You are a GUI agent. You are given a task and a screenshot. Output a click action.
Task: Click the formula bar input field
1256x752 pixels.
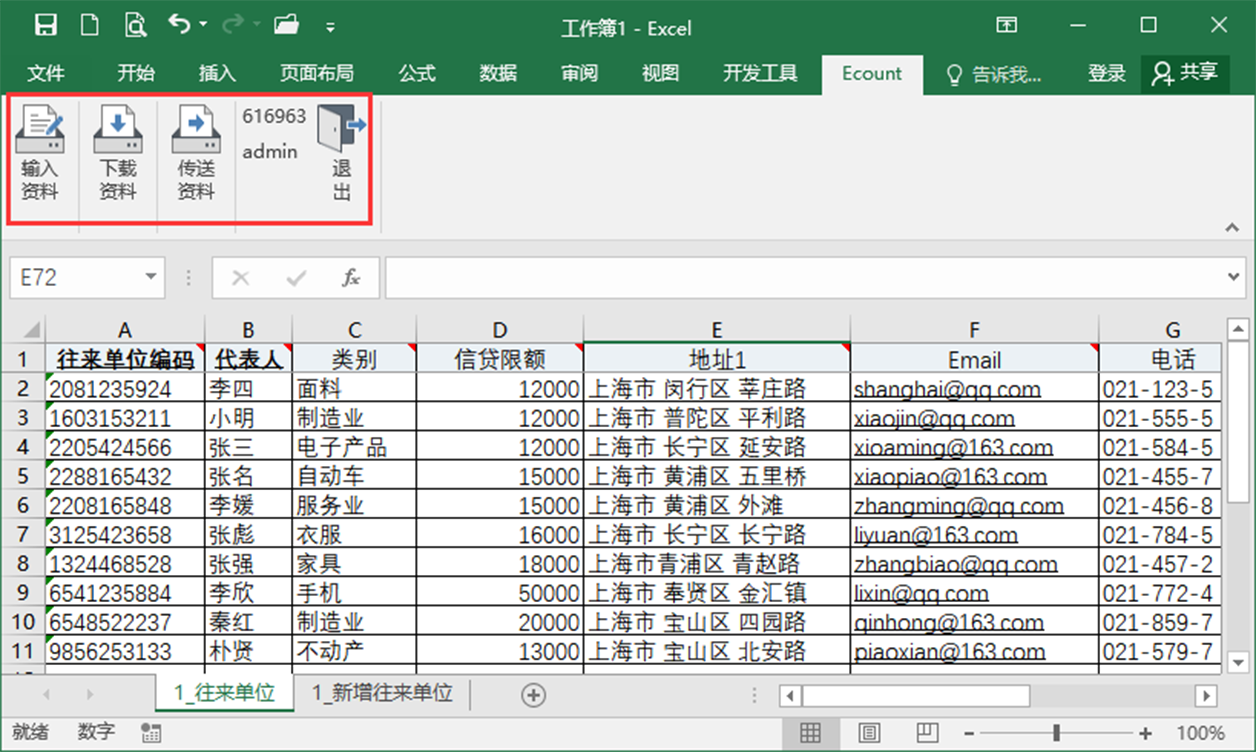point(800,278)
